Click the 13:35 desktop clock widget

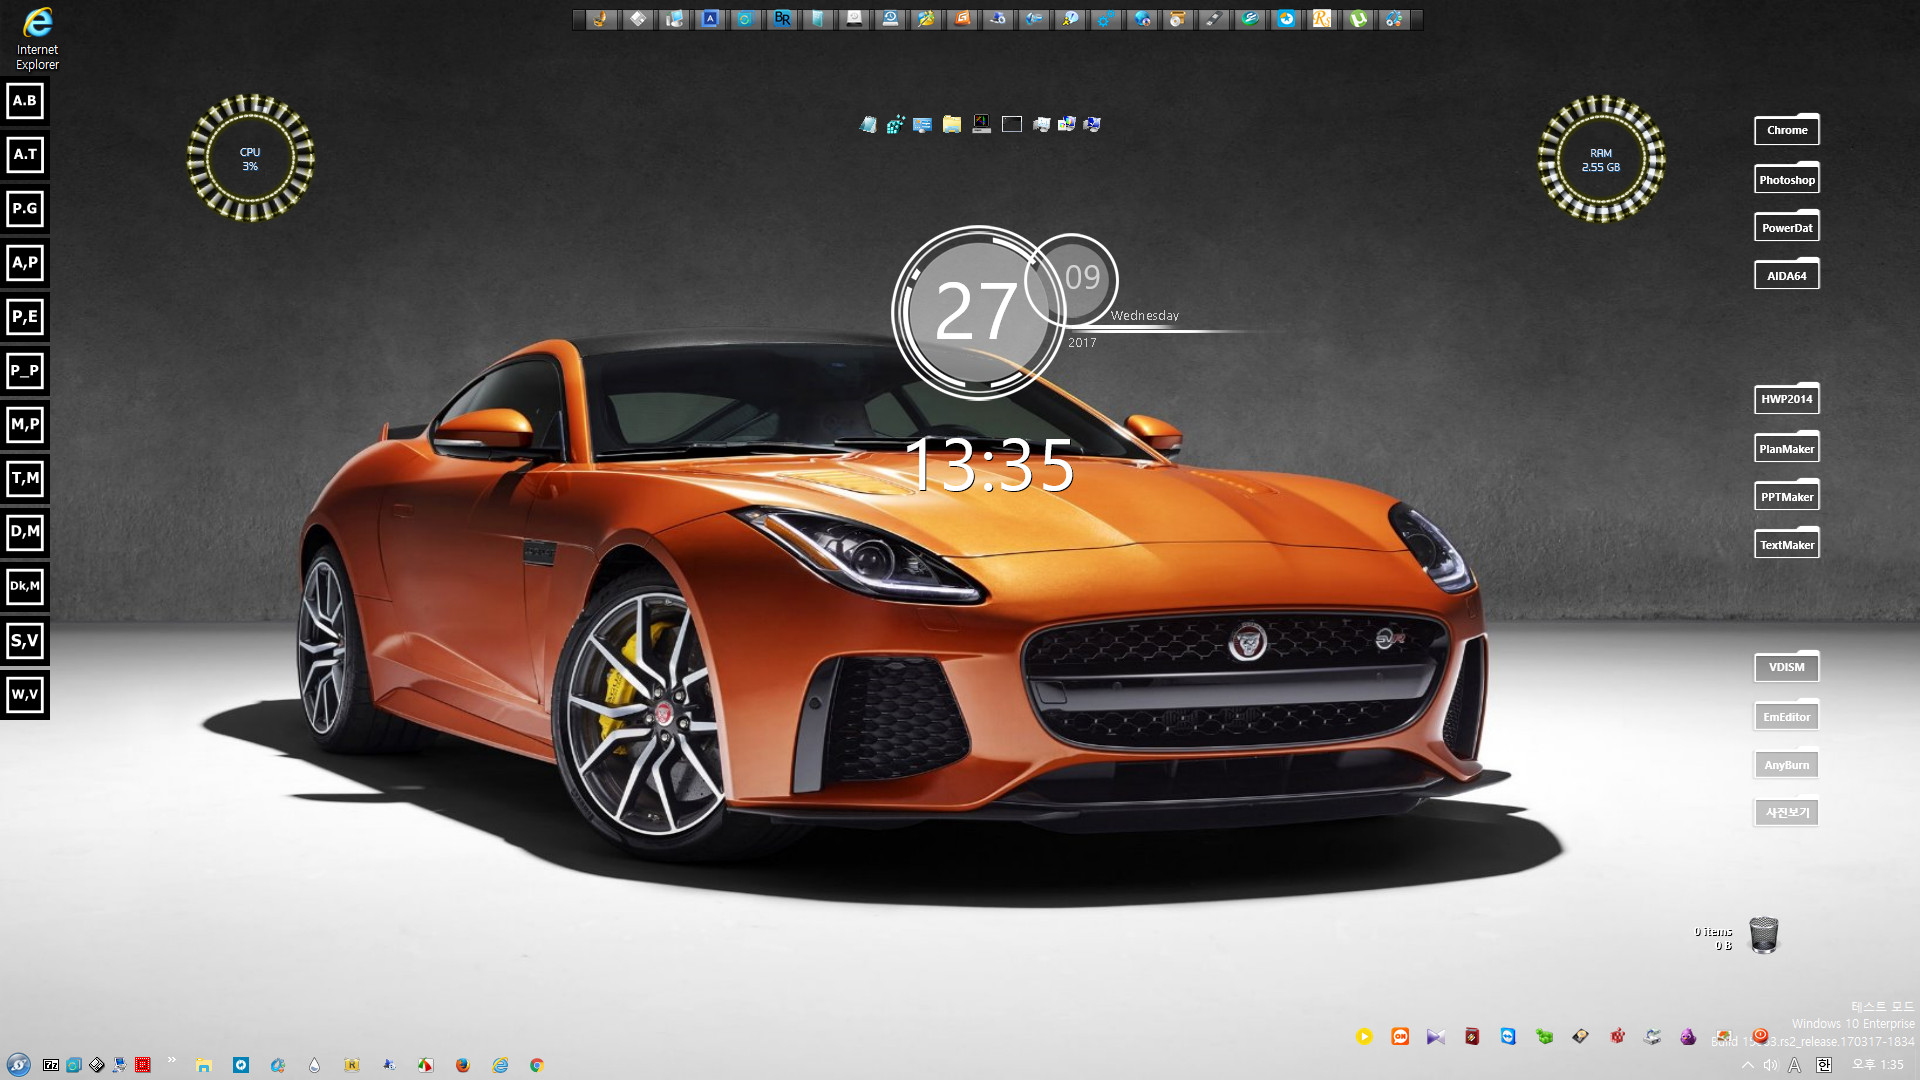pyautogui.click(x=989, y=465)
